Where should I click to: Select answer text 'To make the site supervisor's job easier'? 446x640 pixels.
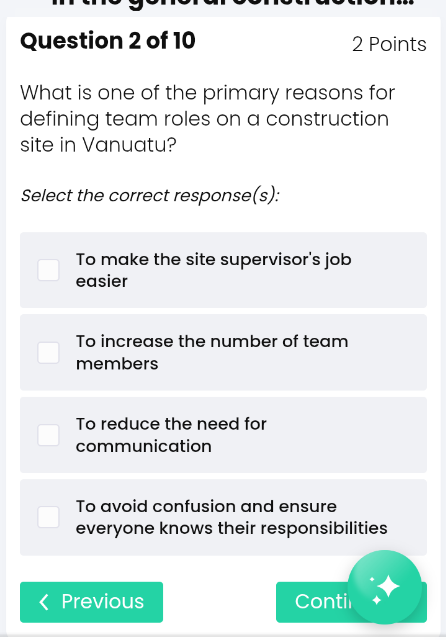[213, 270]
